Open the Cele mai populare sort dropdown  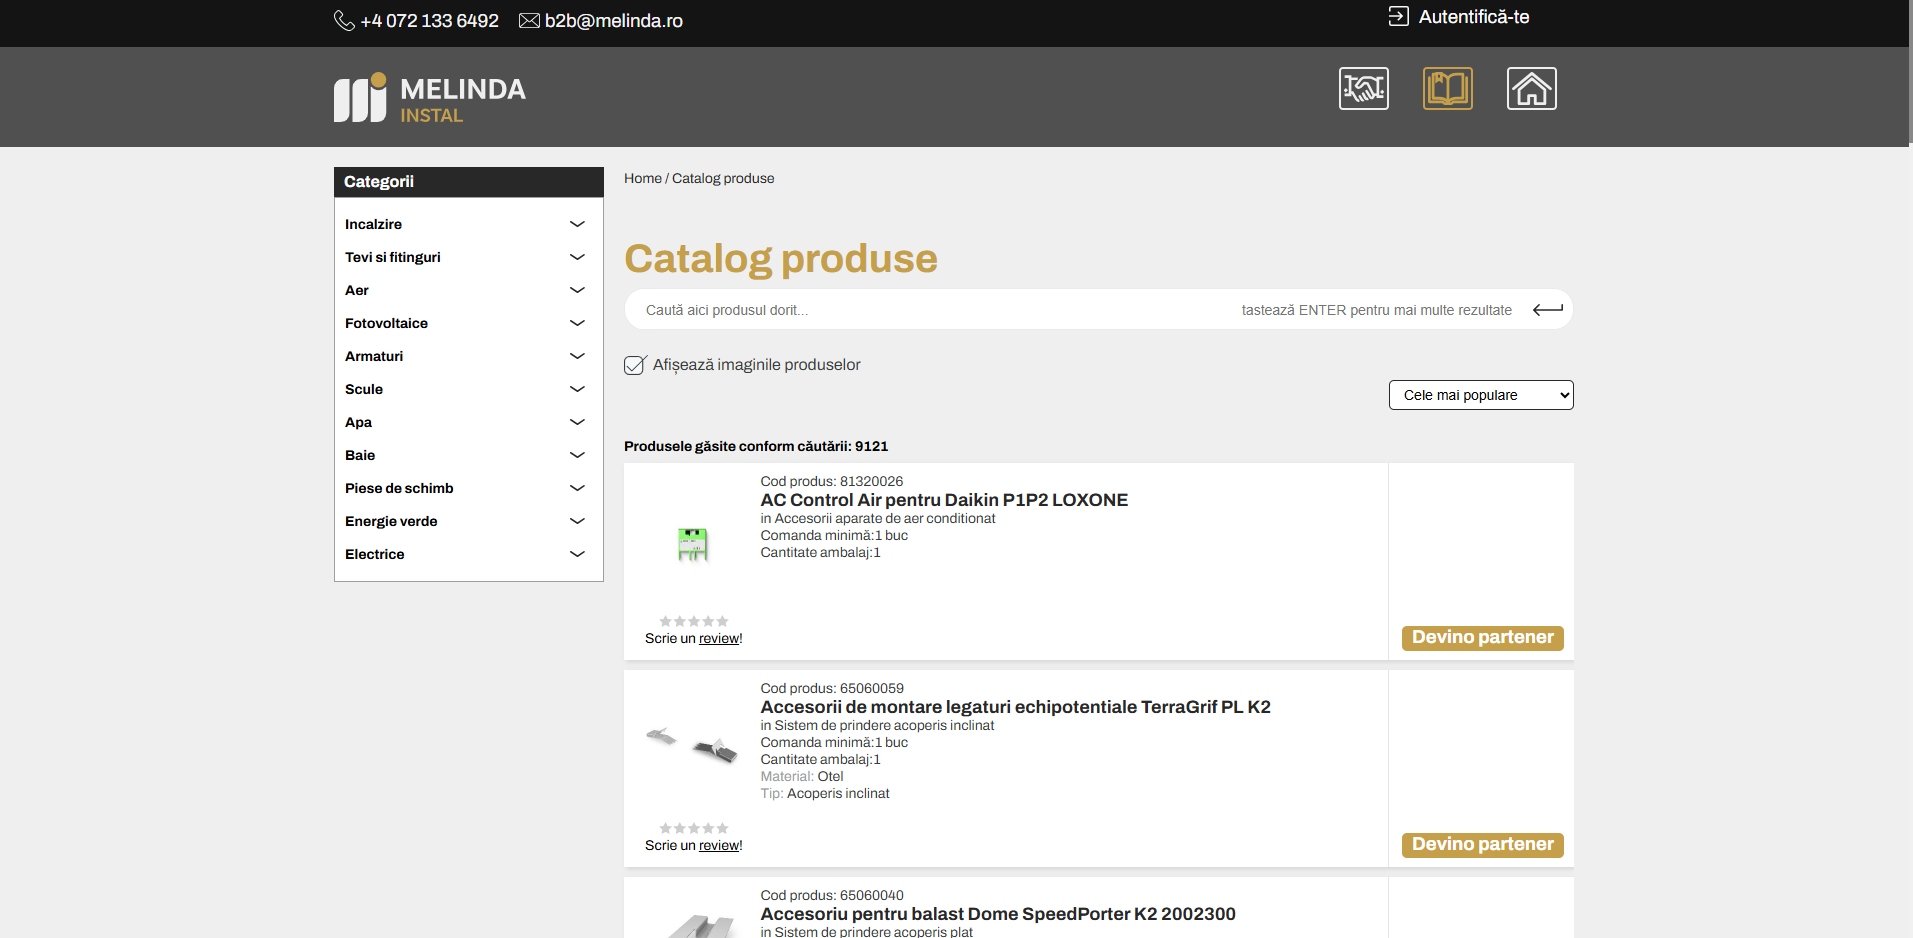point(1480,395)
